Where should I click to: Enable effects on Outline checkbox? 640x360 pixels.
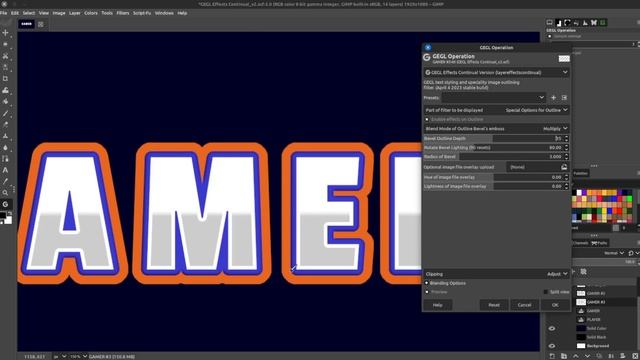pyautogui.click(x=427, y=119)
